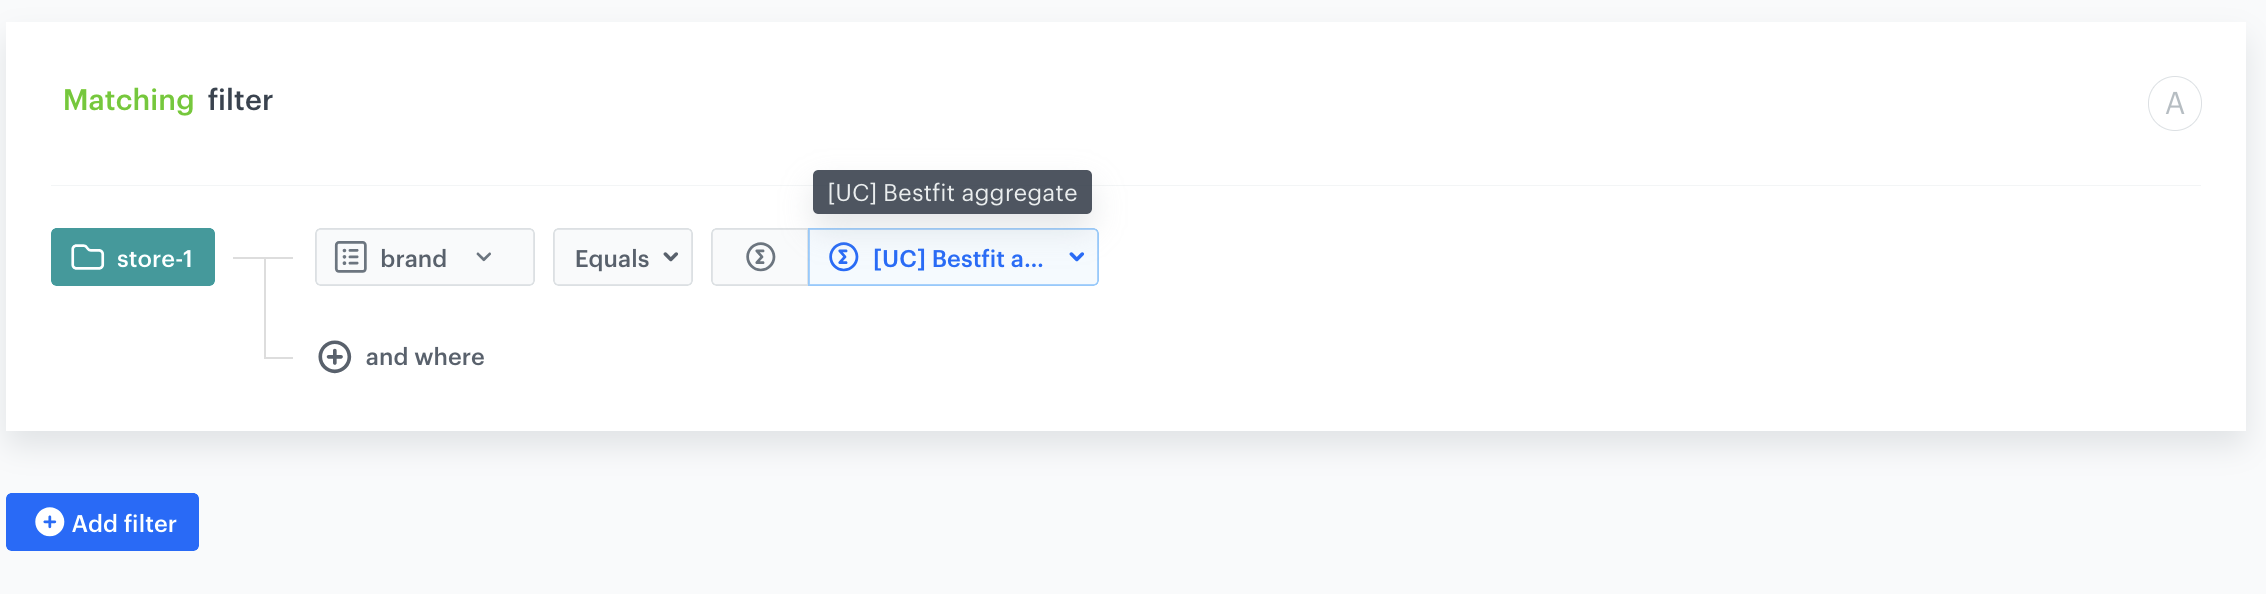Viewport: 2266px width, 594px height.
Task: Click the plus icon inside the Add filter button
Action: click(47, 521)
